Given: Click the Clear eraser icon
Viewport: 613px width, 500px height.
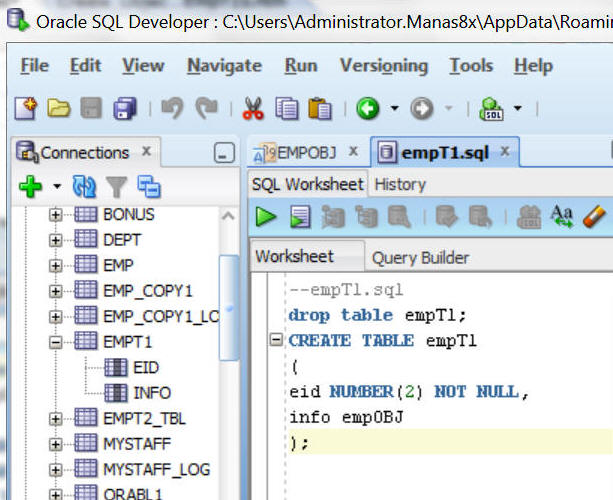Looking at the screenshot, I should click(x=594, y=217).
